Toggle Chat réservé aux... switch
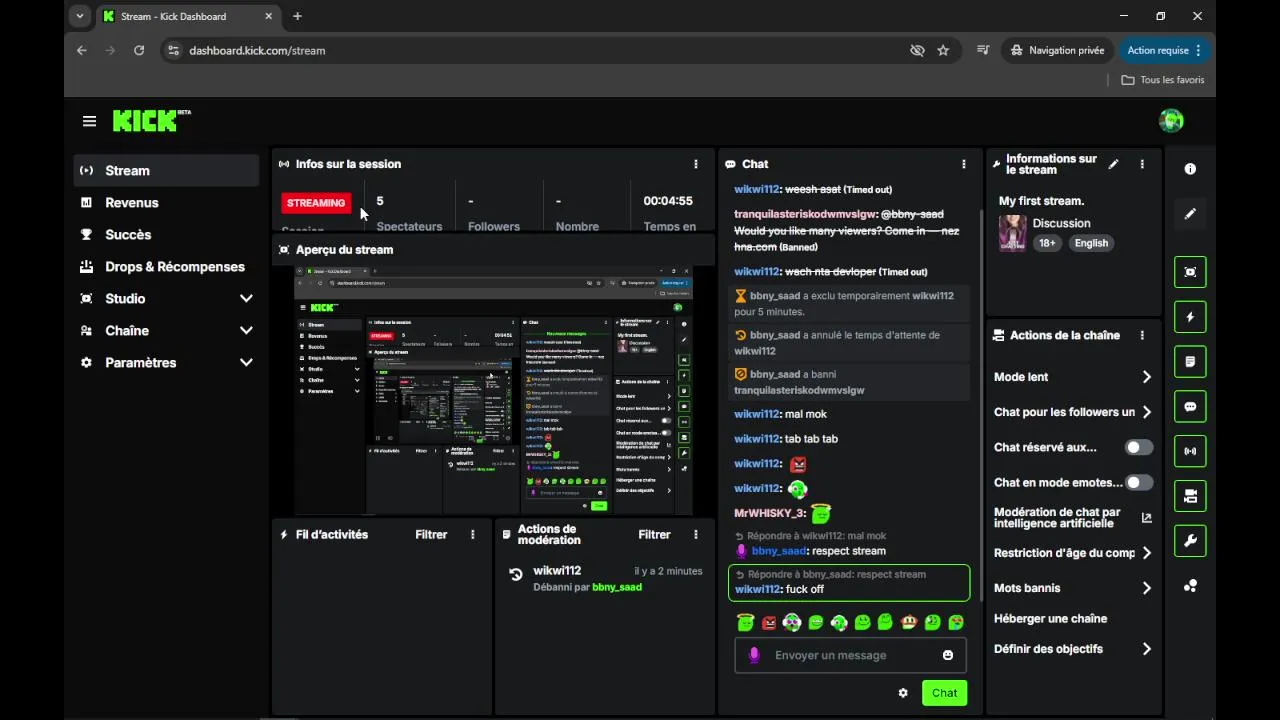The image size is (1280, 720). point(1139,447)
